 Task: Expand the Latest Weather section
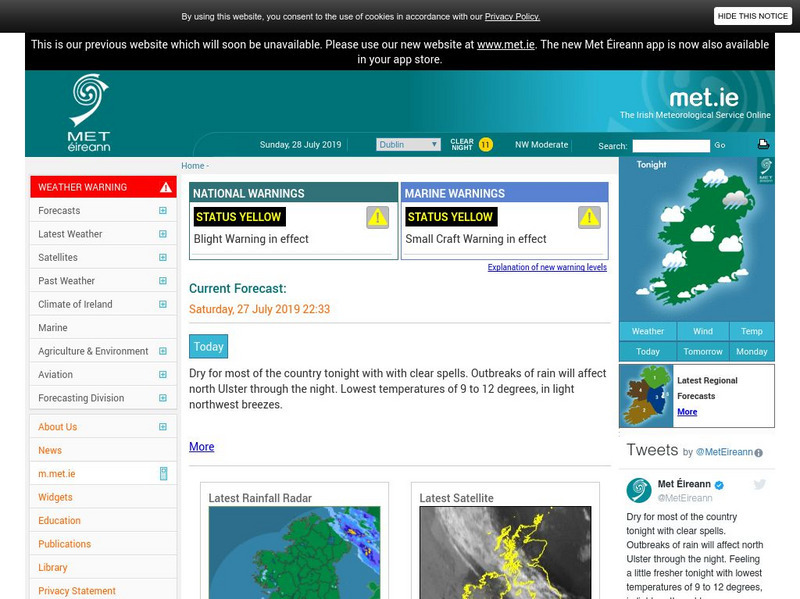(163, 234)
